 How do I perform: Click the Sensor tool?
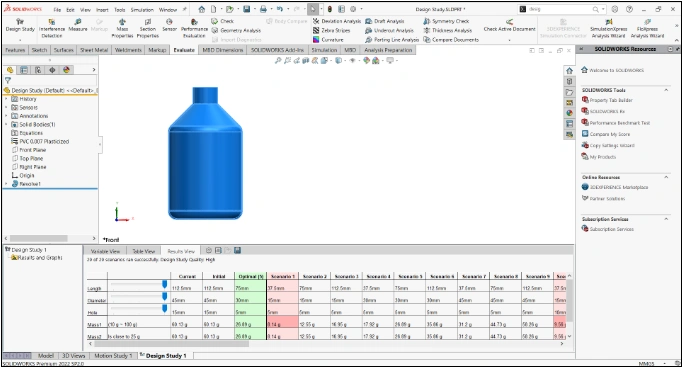169,25
